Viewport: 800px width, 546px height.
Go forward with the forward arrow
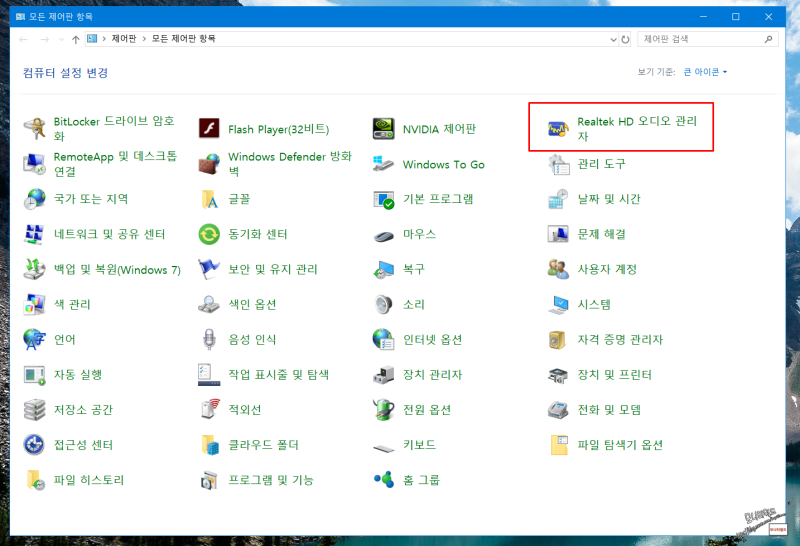(x=45, y=39)
